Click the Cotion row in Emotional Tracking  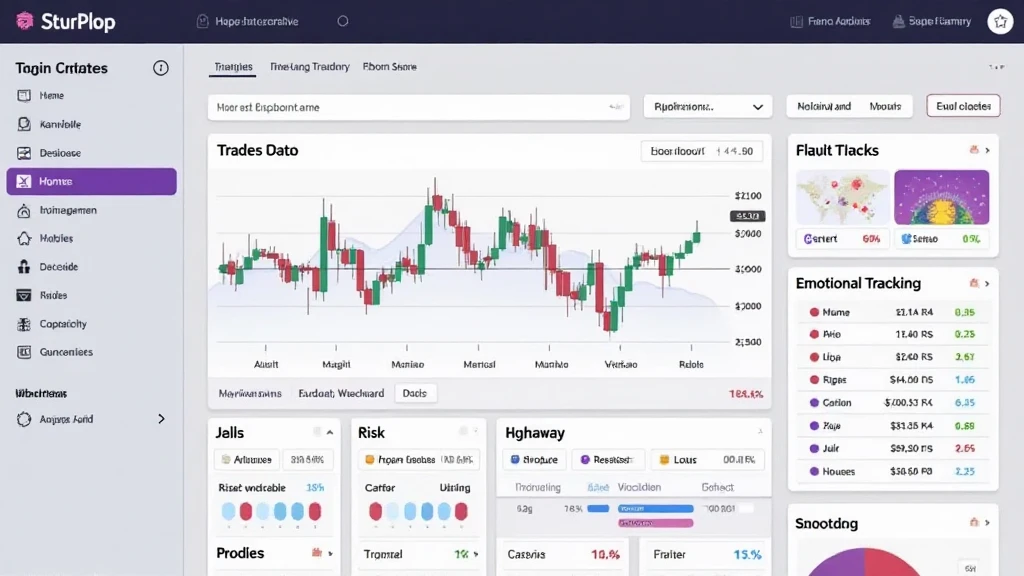click(x=893, y=402)
